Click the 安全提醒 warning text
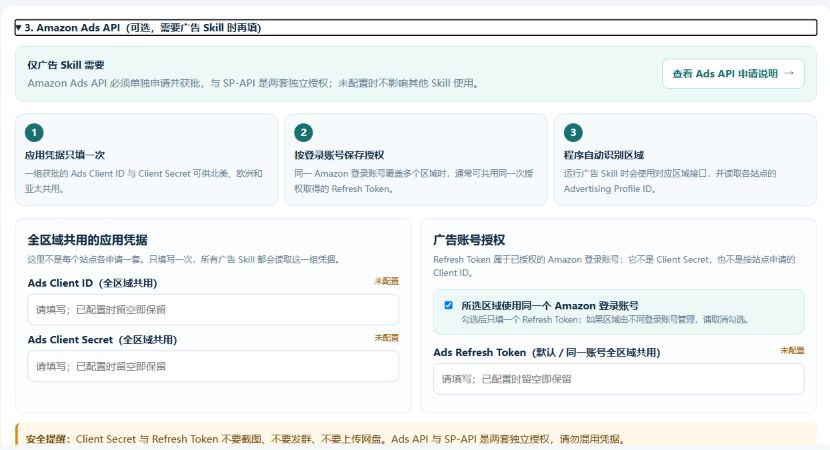This screenshot has height=450, width=830. [x=325, y=439]
